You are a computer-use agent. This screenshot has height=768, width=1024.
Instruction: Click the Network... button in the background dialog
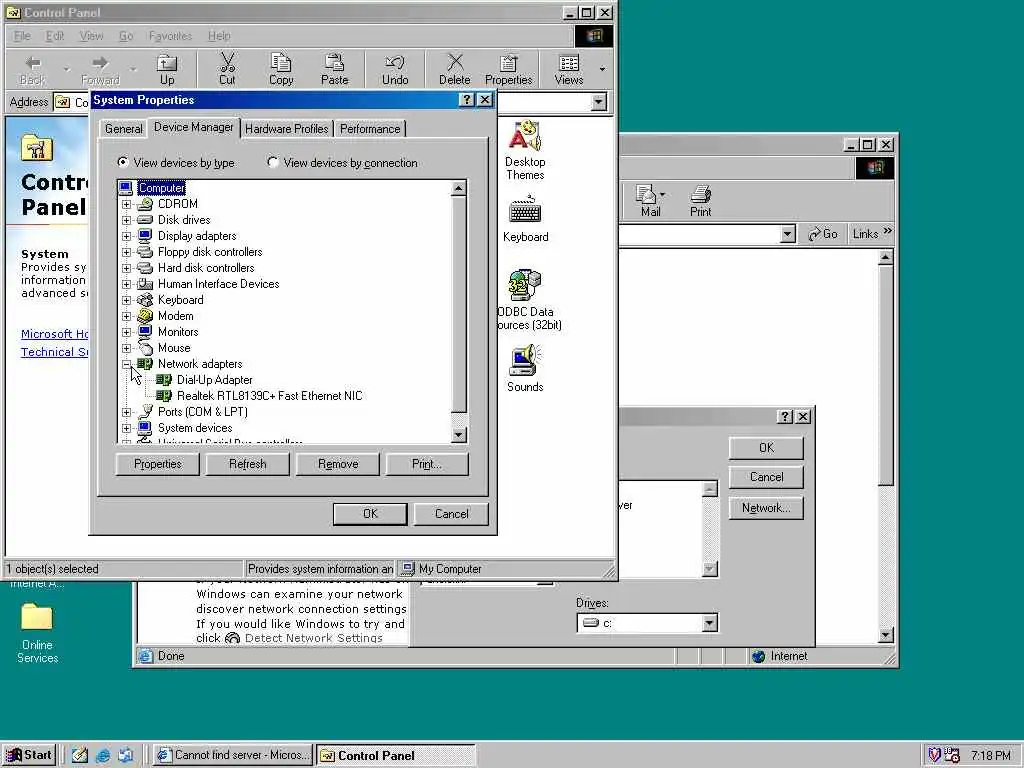click(x=766, y=508)
